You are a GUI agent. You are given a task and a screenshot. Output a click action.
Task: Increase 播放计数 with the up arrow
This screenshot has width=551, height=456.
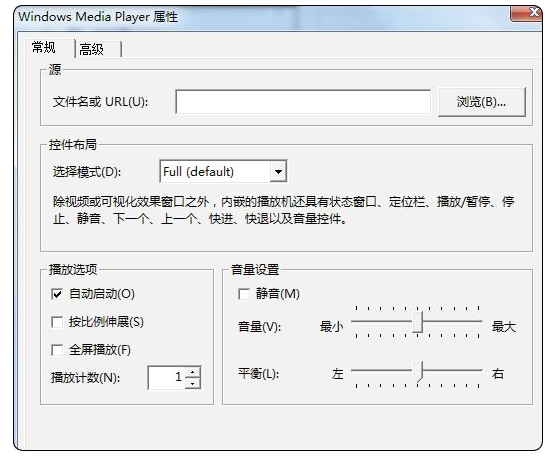tap(193, 372)
